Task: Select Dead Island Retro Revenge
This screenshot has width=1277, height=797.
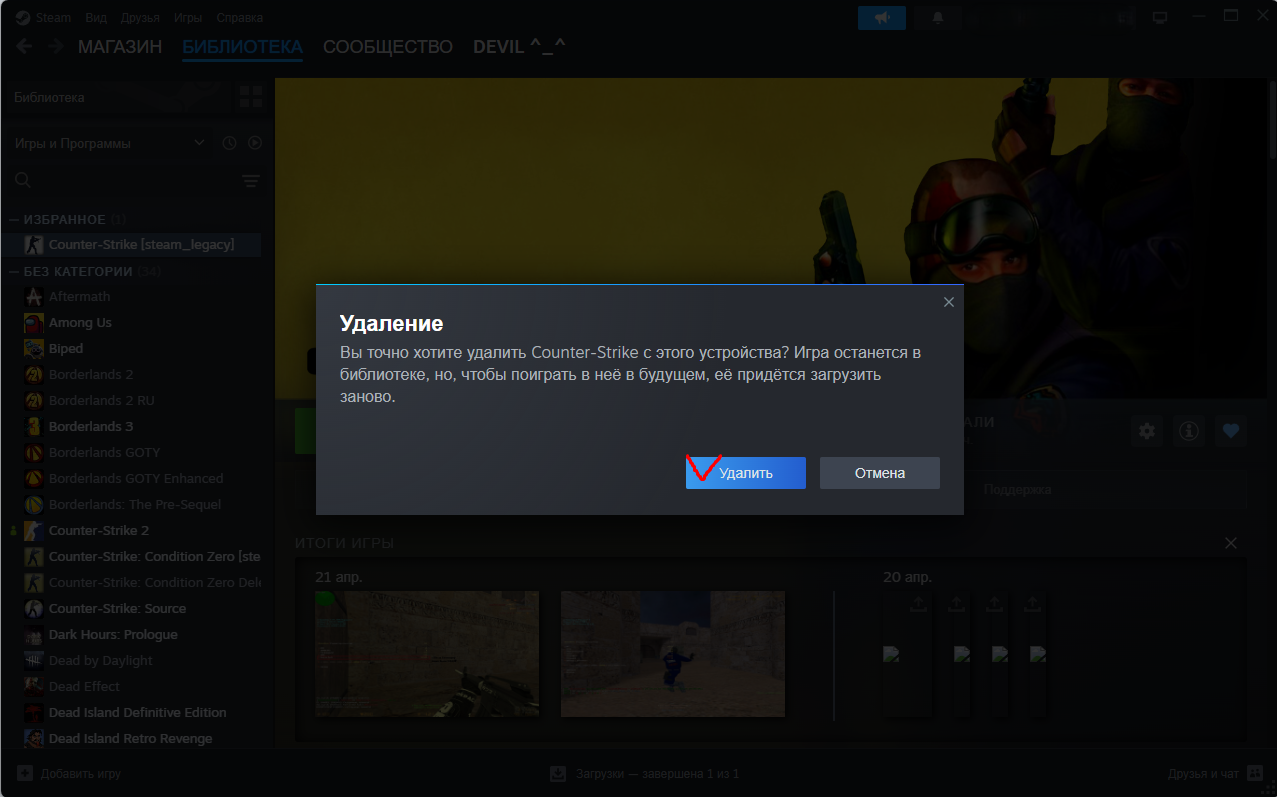Action: click(131, 738)
